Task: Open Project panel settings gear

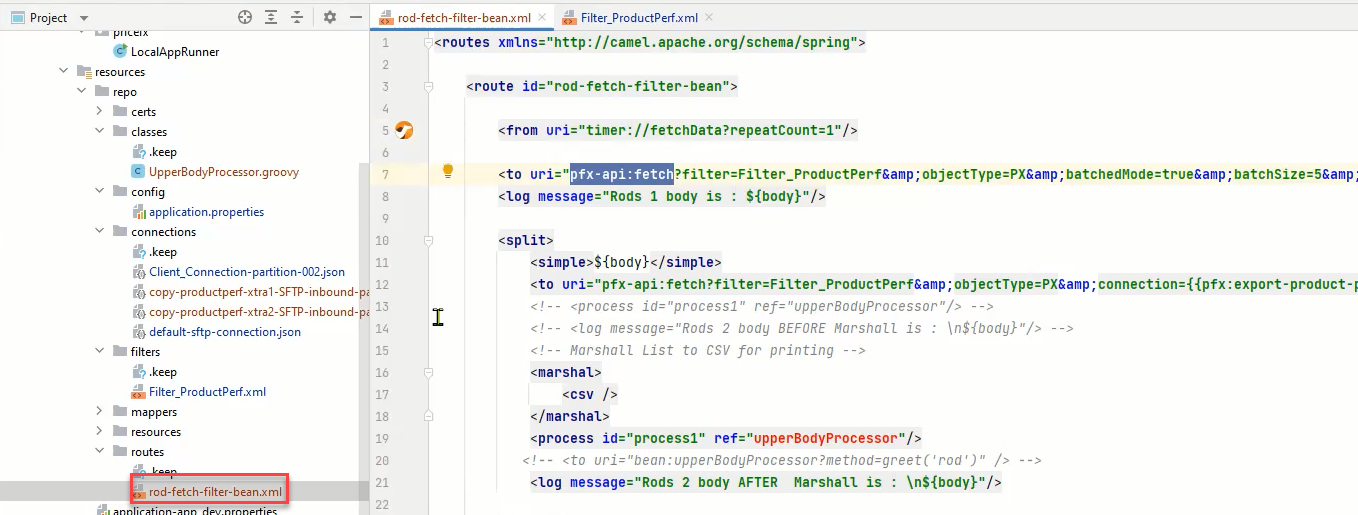Action: (330, 18)
